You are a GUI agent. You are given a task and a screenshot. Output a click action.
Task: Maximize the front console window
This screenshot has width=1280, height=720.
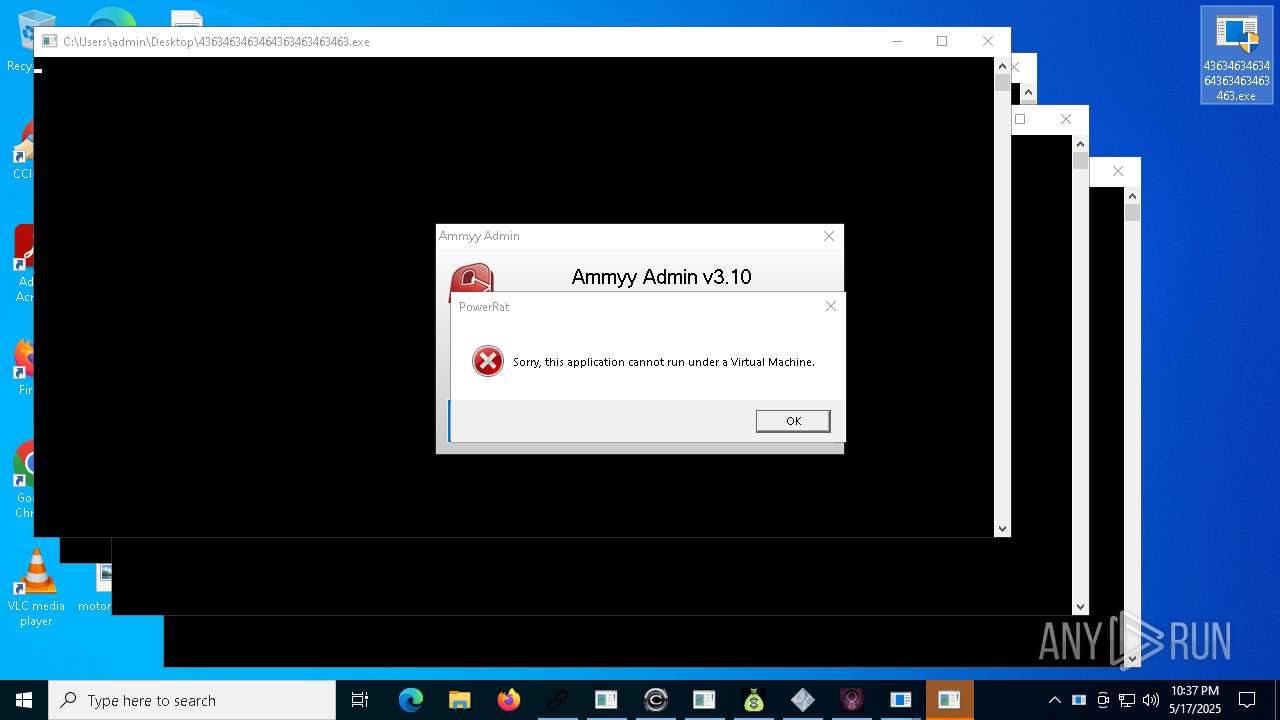pos(942,42)
